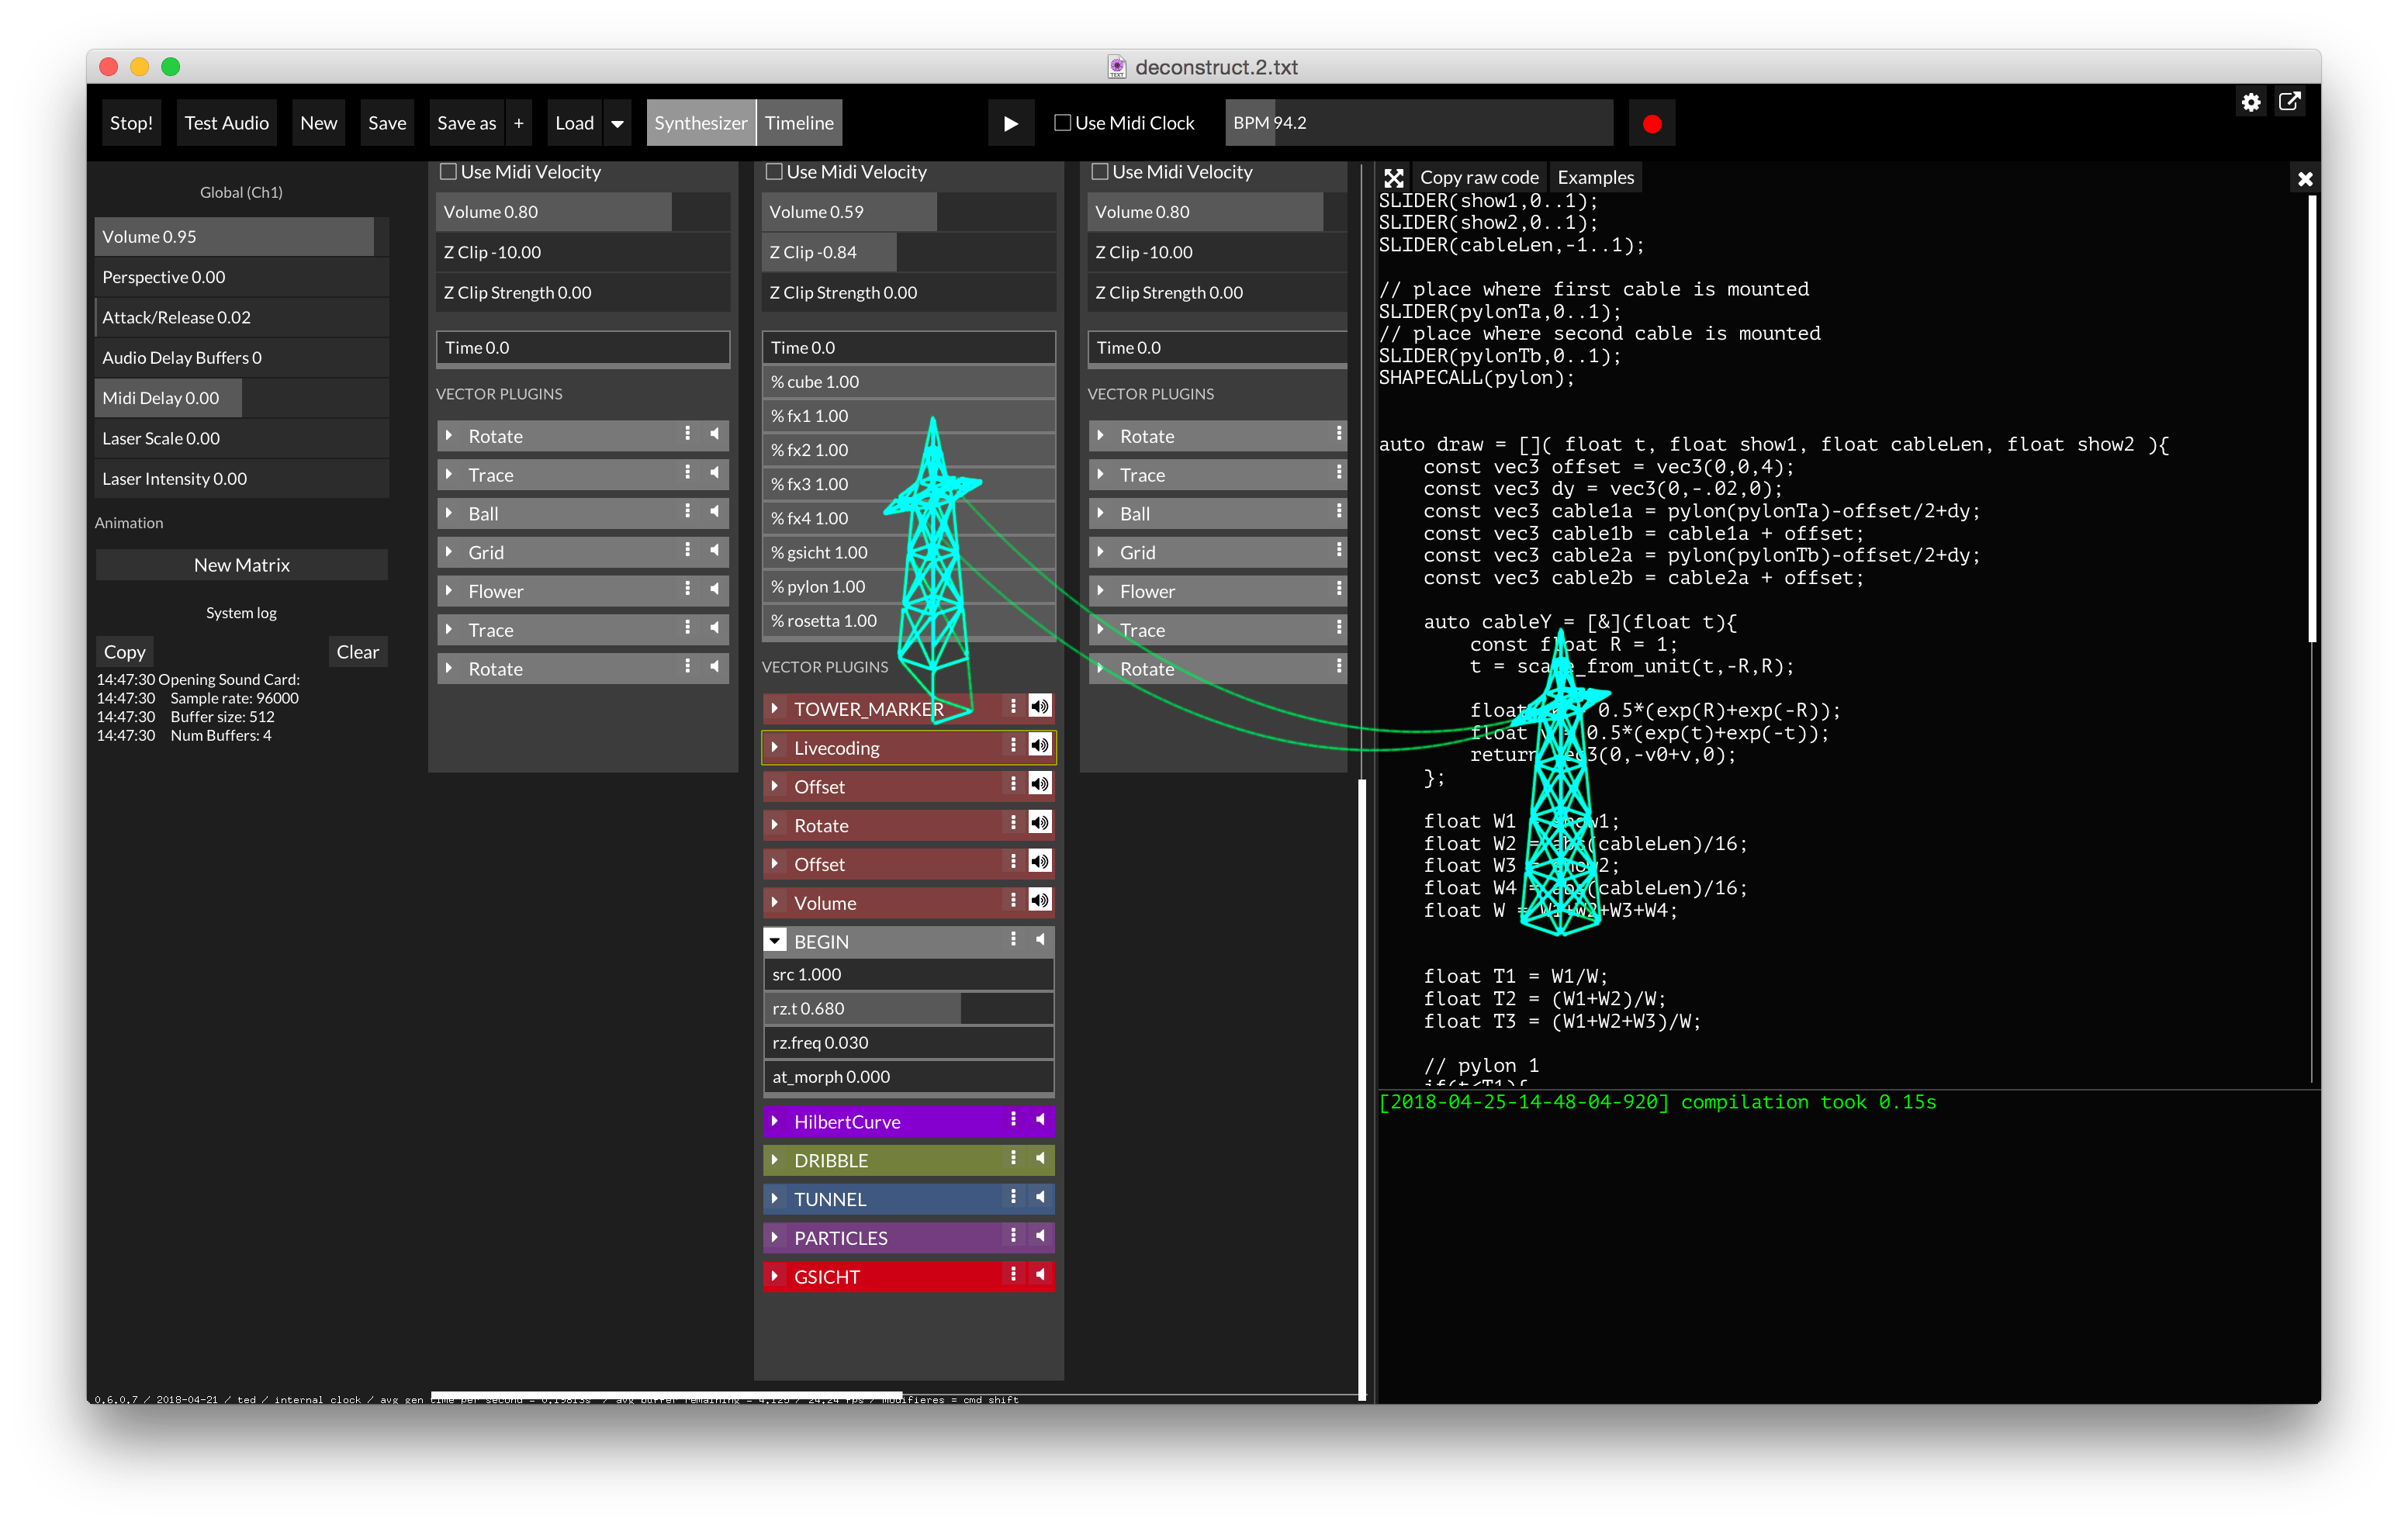
Task: Toggle fullscreen code editor icon
Action: click(1393, 178)
